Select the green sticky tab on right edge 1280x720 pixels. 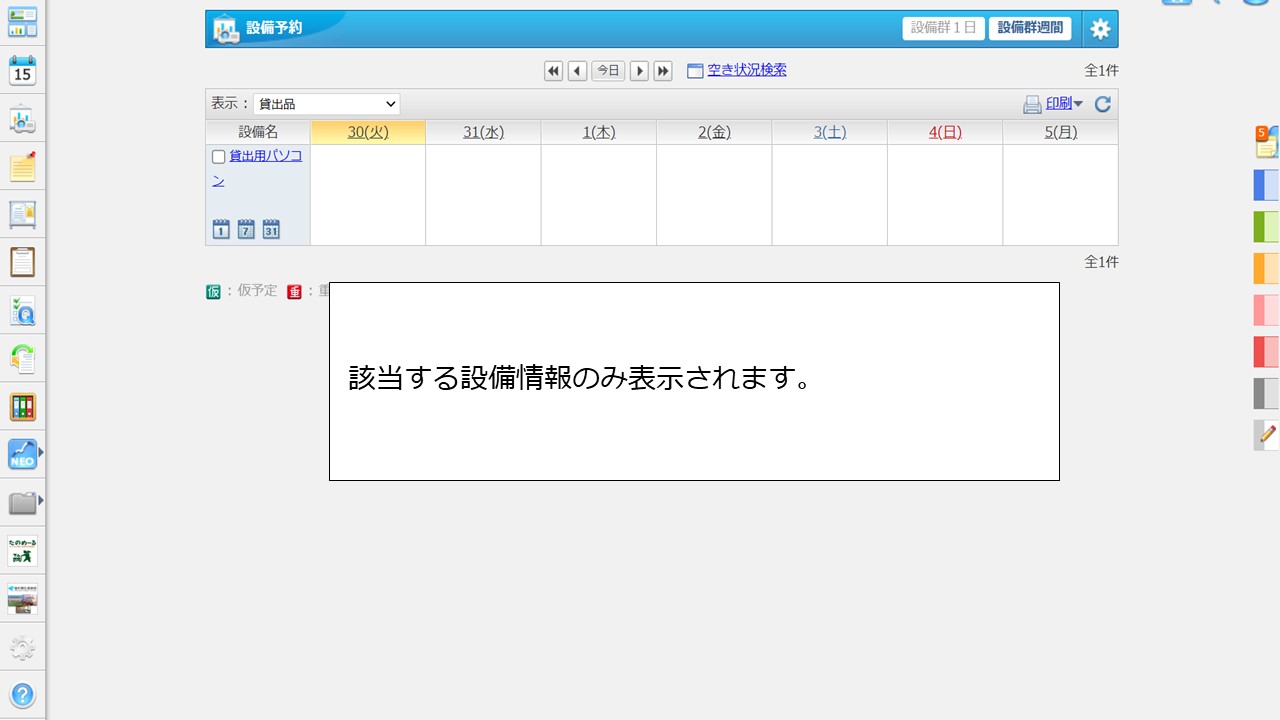click(1266, 227)
